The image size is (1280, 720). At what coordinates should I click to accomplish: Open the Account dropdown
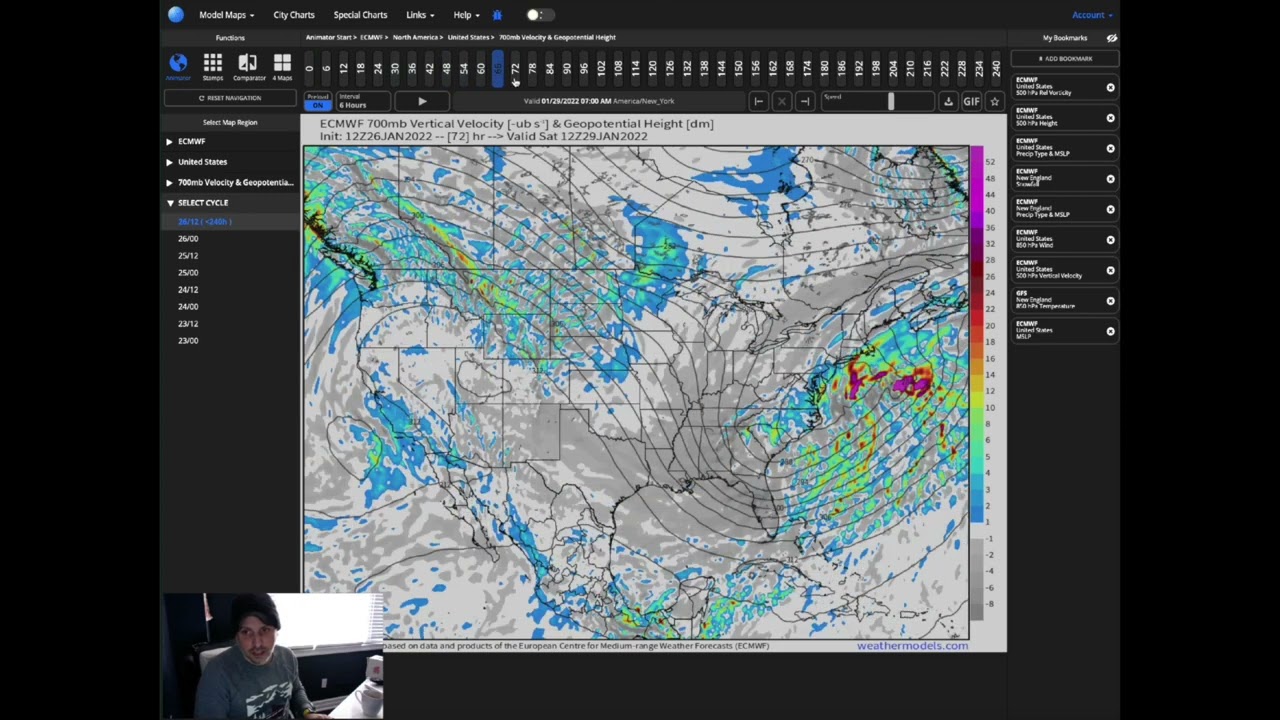(1092, 15)
